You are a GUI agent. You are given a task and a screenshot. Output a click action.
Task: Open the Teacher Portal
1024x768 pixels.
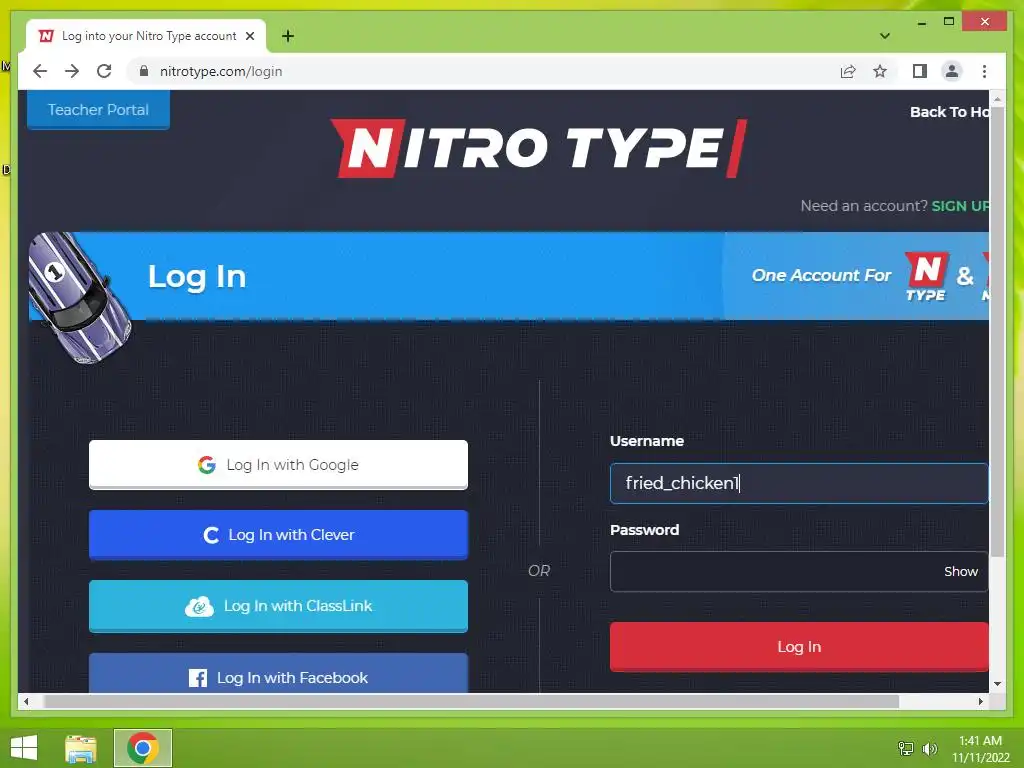click(x=98, y=110)
